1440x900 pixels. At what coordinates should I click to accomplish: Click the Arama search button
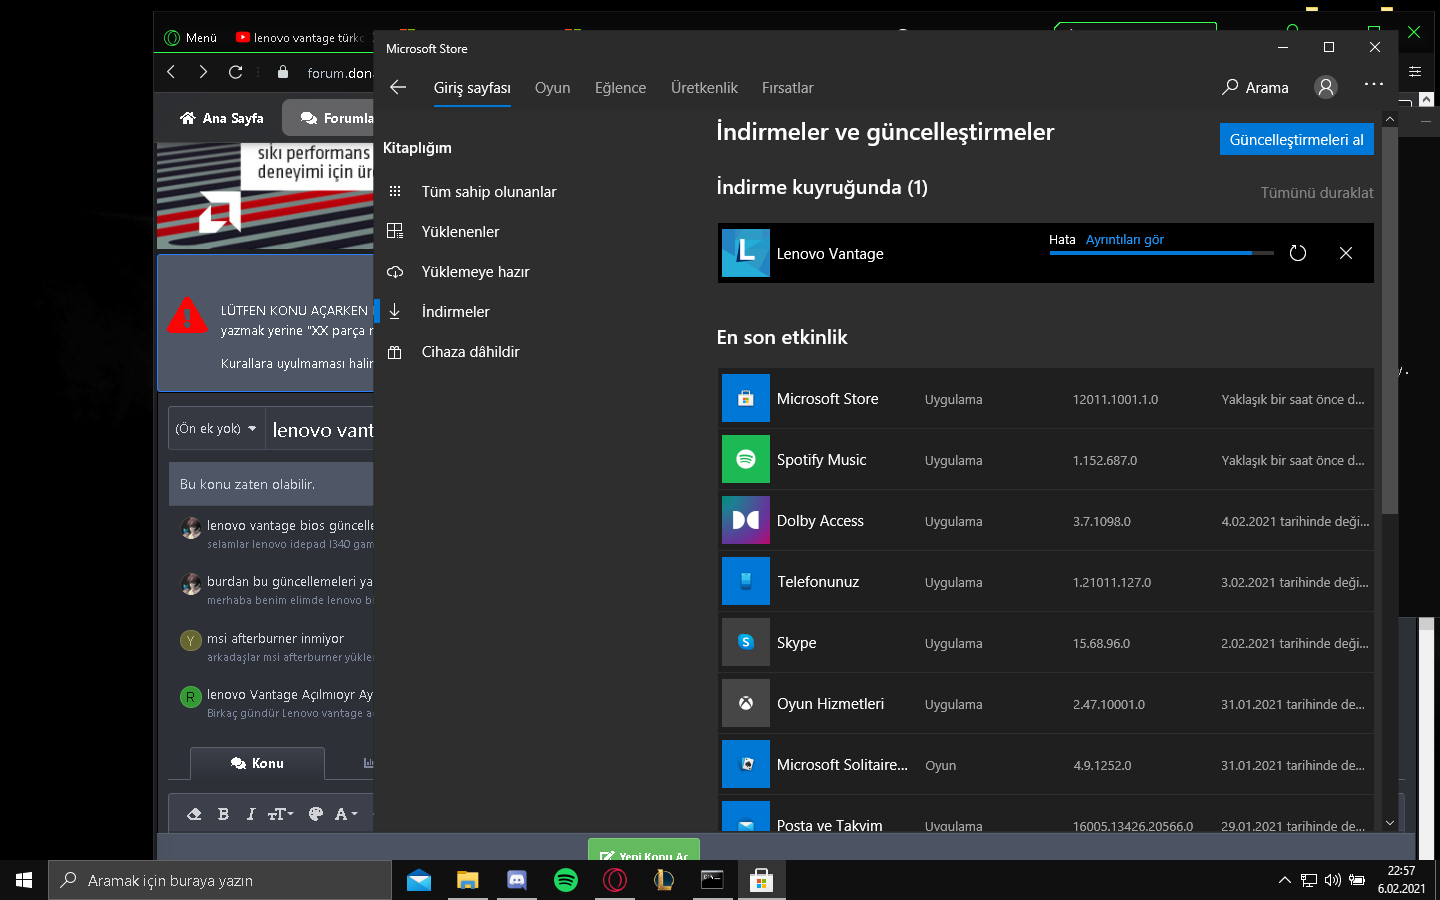click(1255, 87)
